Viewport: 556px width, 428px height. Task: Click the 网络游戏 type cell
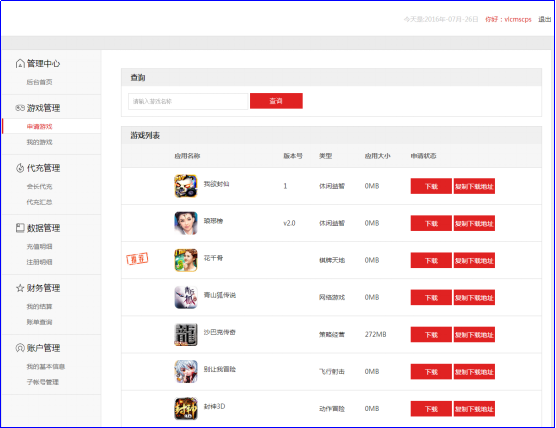(x=332, y=297)
